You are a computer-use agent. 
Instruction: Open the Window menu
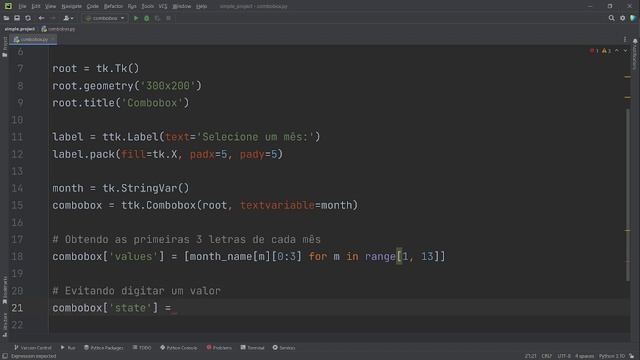pos(182,6)
